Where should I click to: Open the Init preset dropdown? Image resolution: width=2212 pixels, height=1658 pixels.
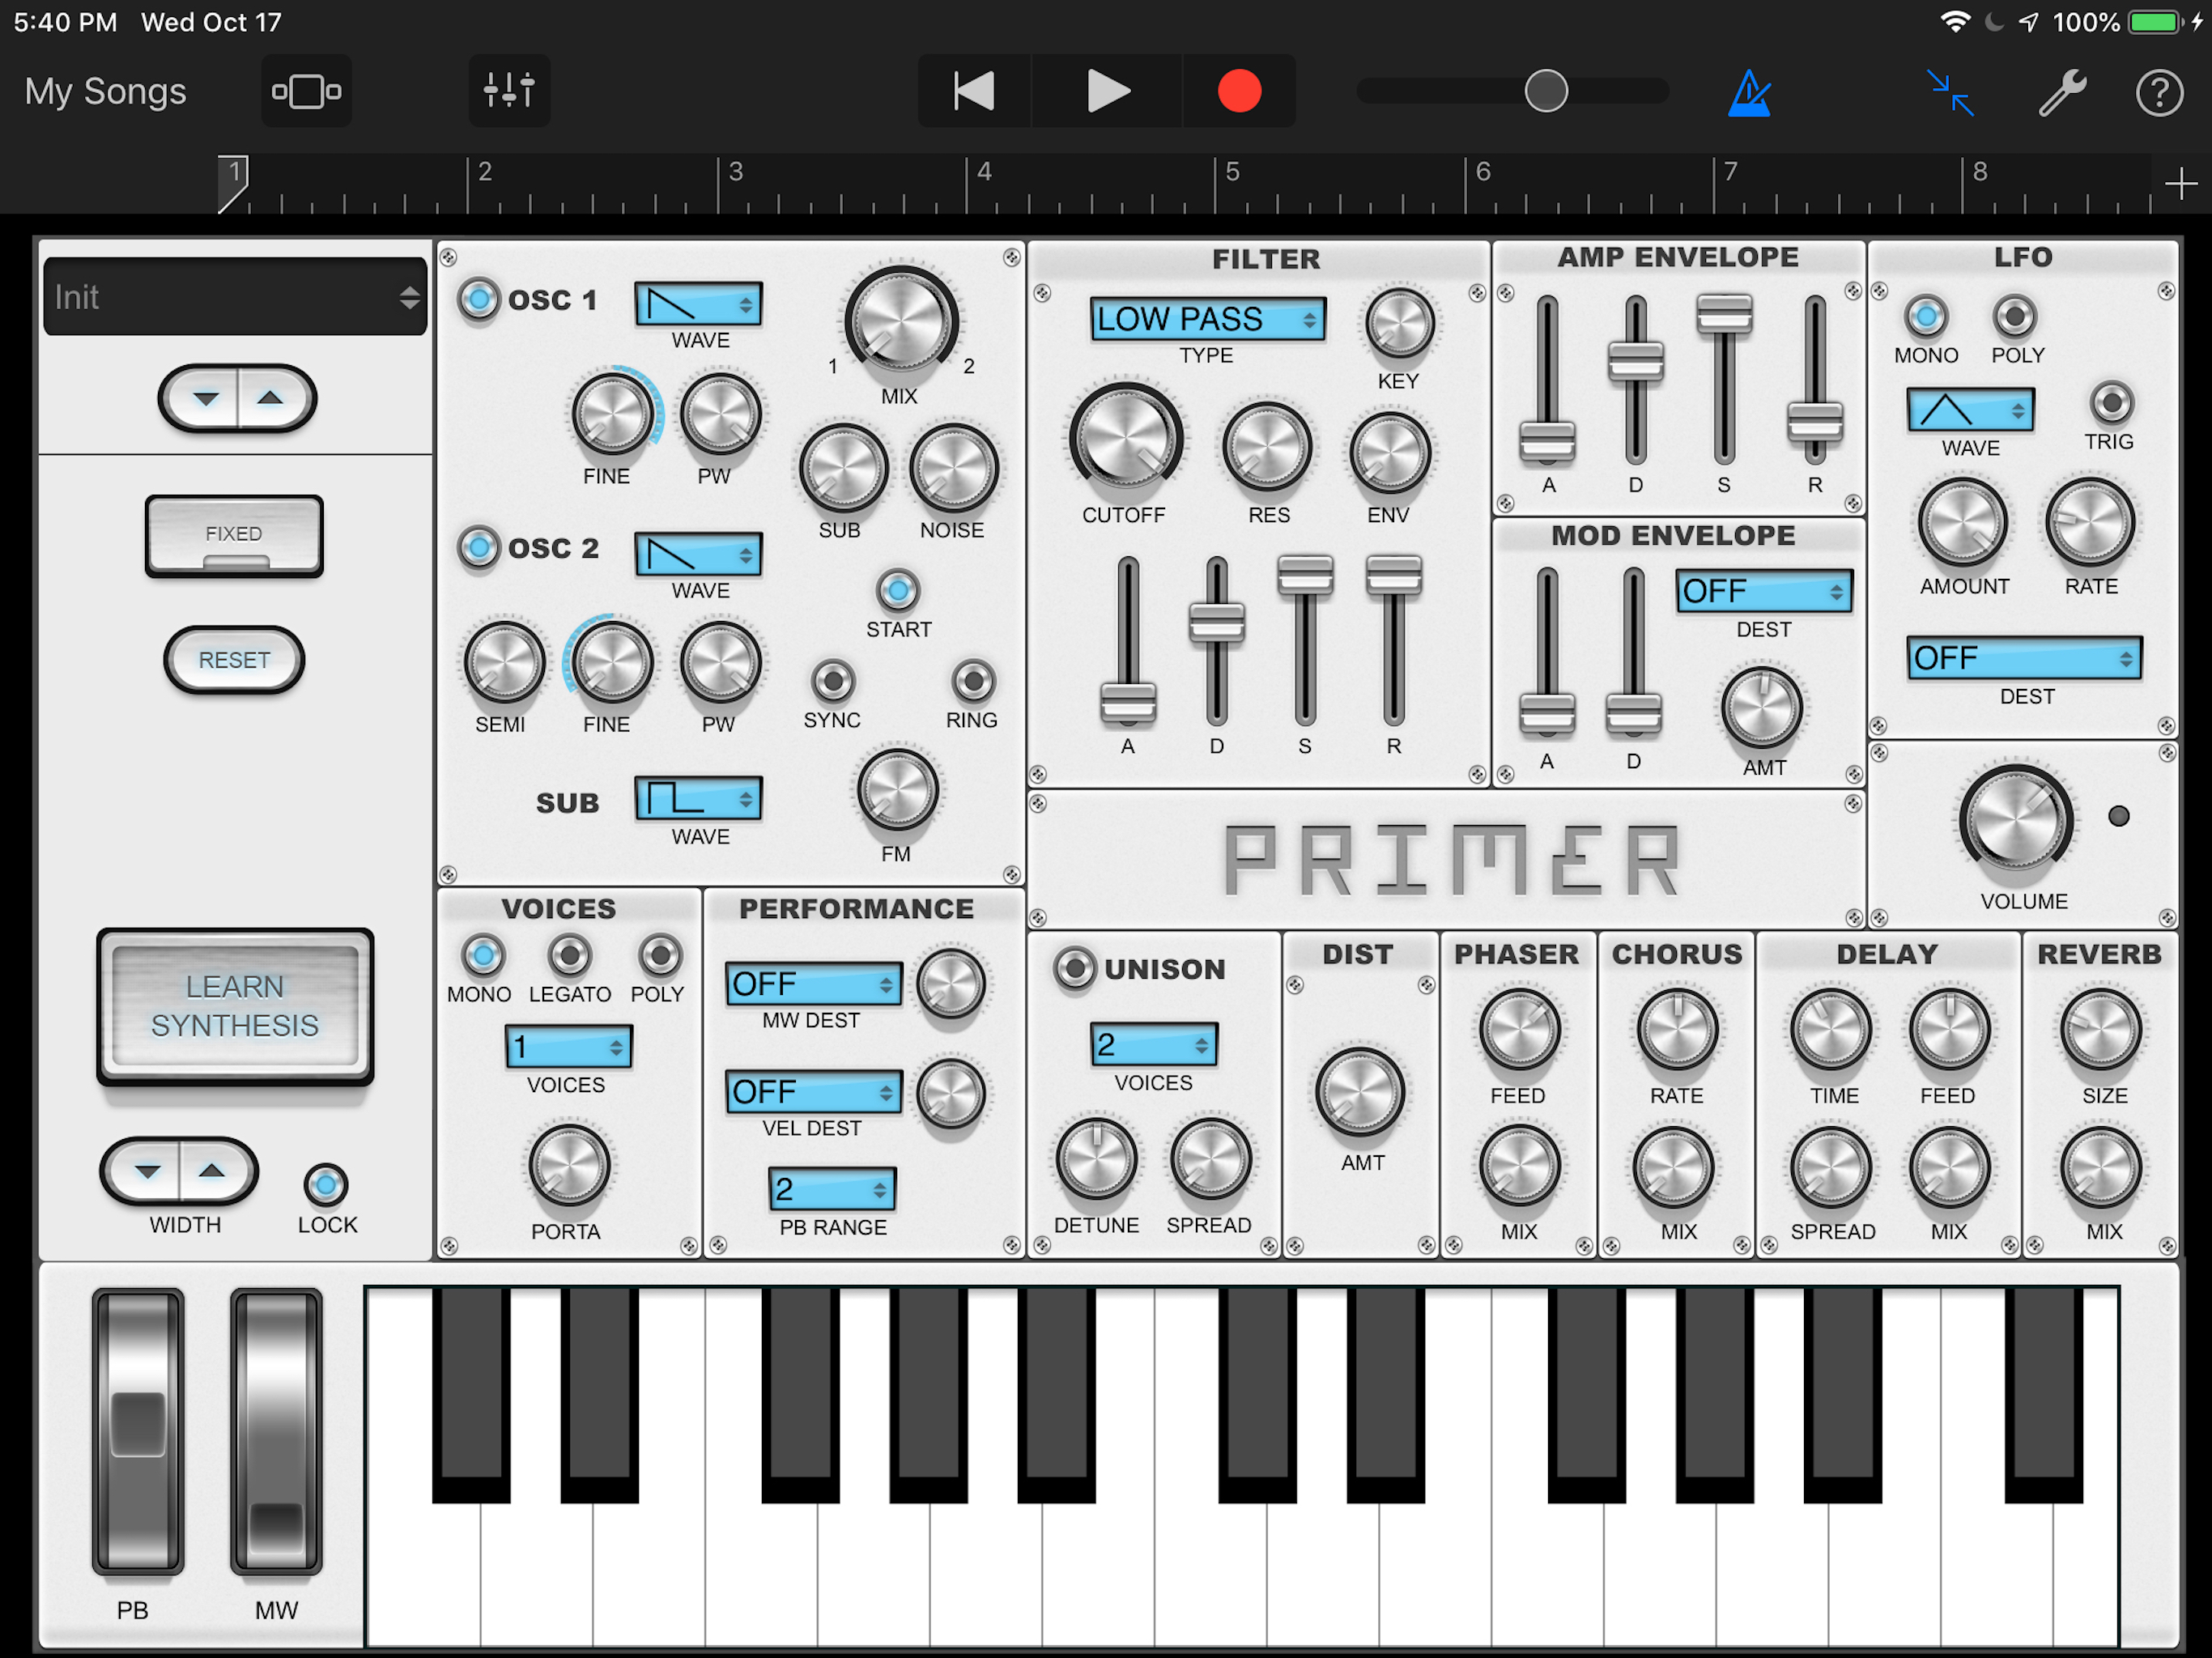click(x=235, y=297)
